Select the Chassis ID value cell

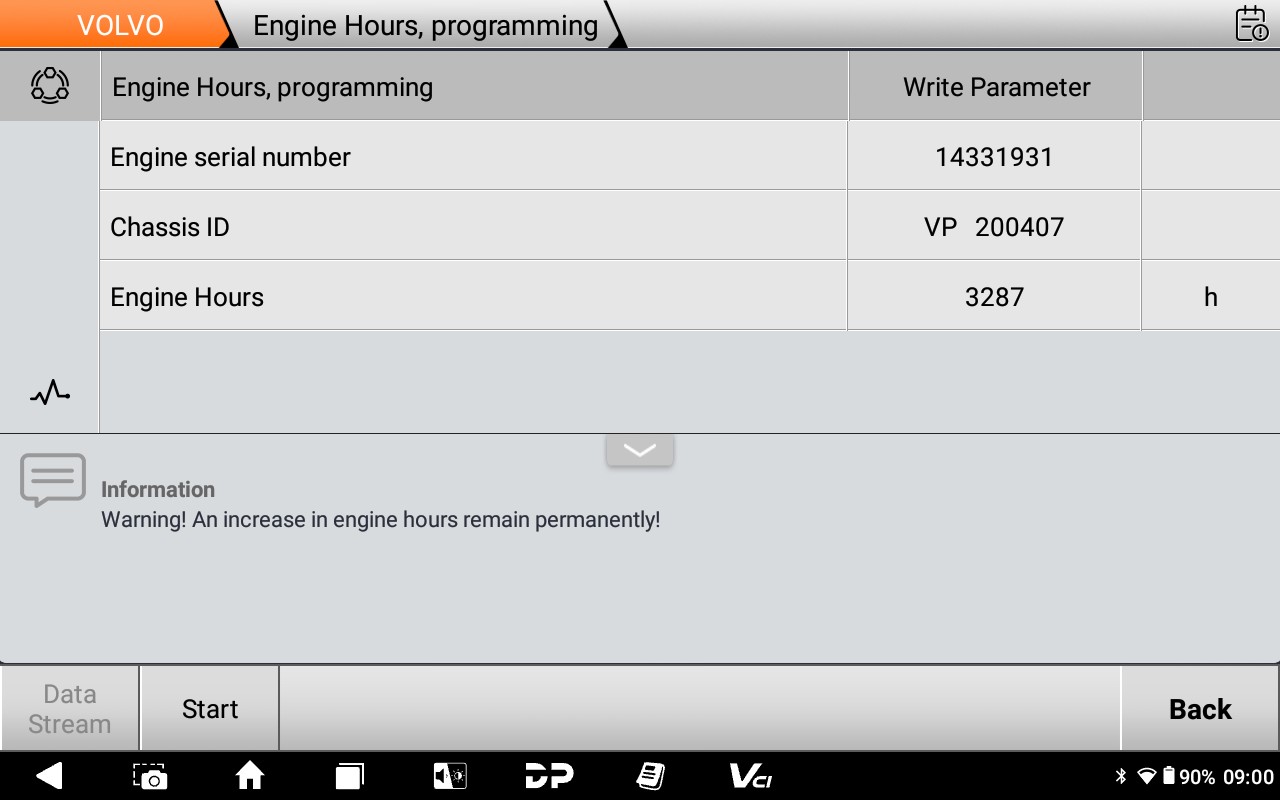click(x=994, y=227)
